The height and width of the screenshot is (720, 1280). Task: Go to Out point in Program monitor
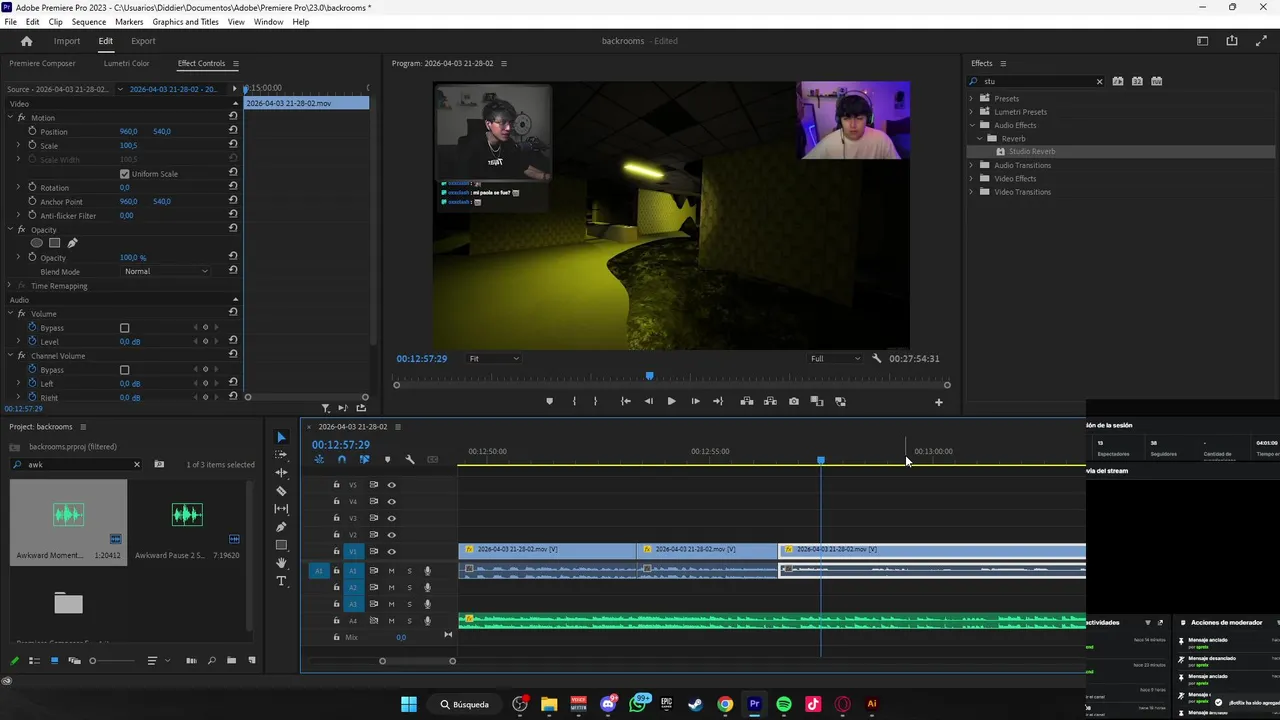pos(718,401)
